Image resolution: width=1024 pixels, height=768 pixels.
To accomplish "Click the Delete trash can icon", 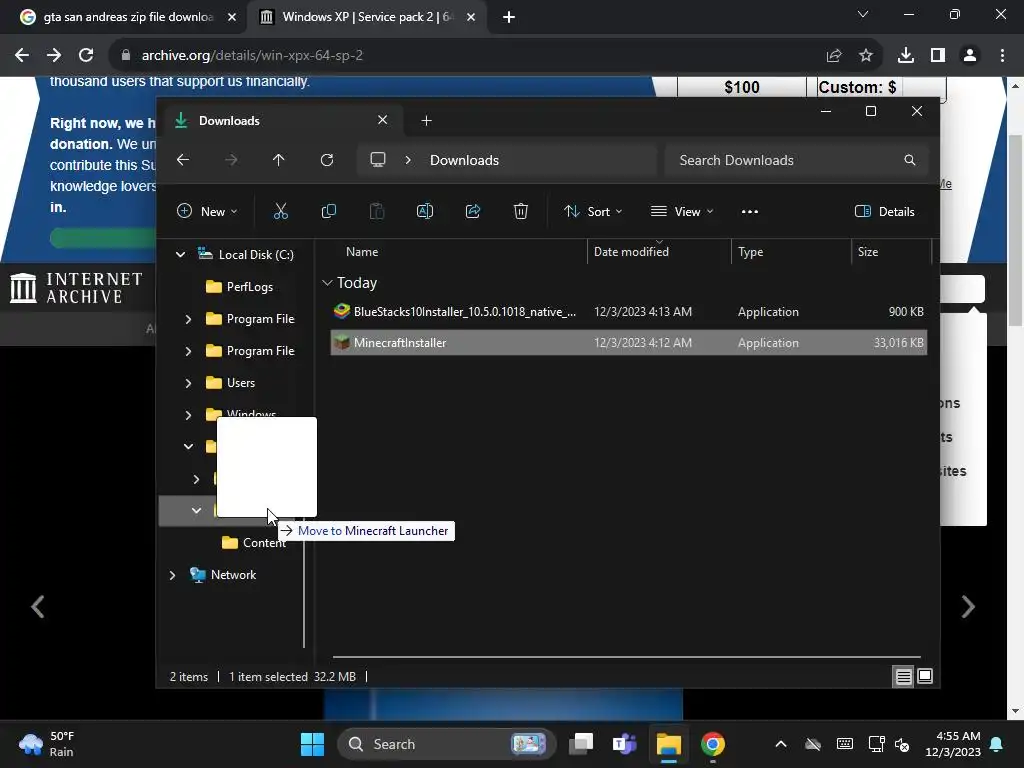I will point(520,212).
